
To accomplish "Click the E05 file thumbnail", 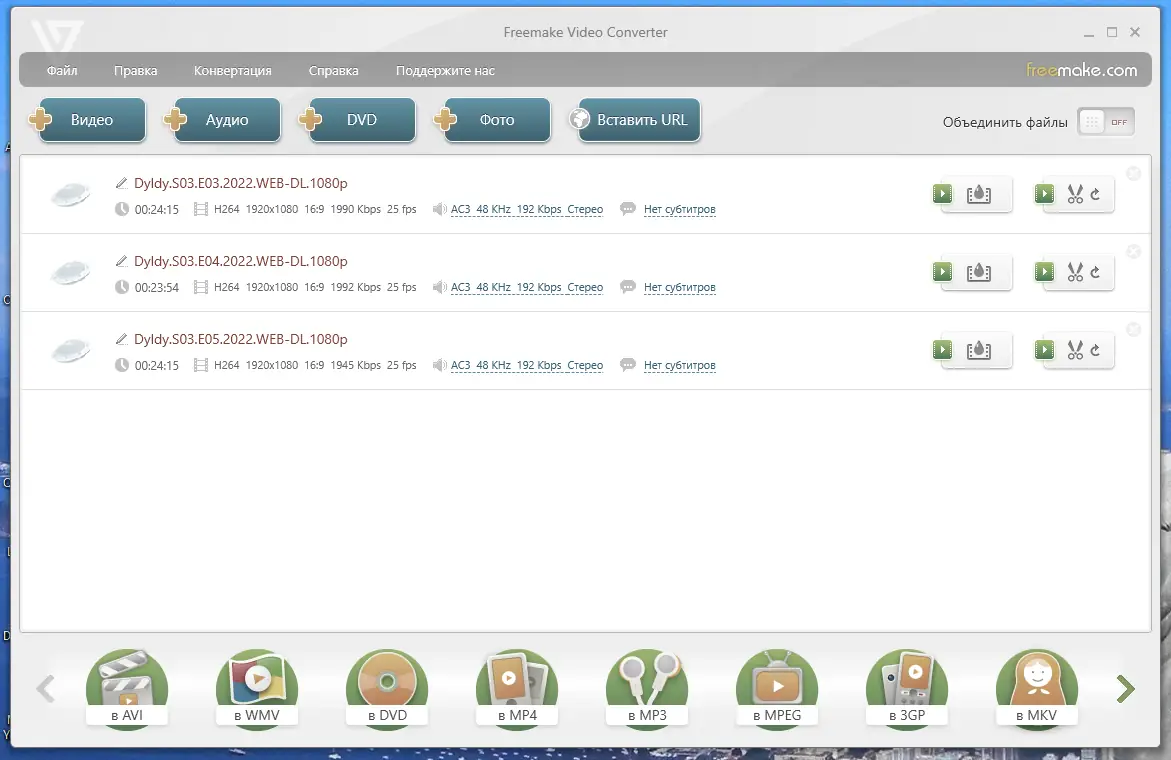I will tap(71, 351).
